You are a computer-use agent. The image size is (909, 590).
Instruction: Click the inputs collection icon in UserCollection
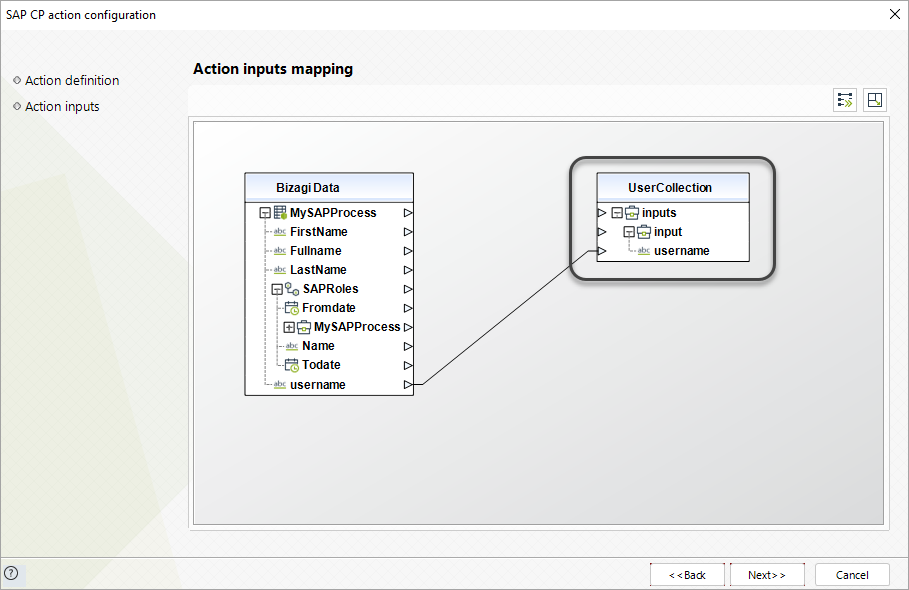pyautogui.click(x=632, y=213)
